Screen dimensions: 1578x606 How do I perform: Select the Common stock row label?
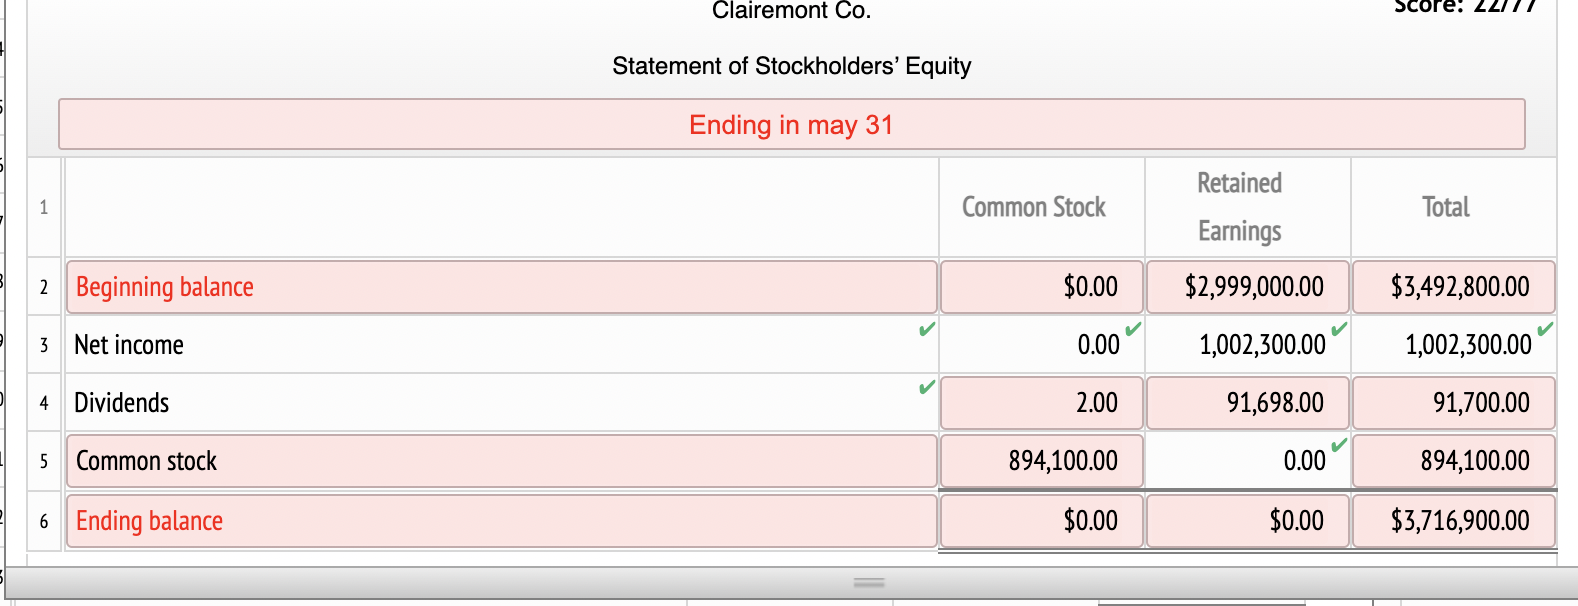500,461
